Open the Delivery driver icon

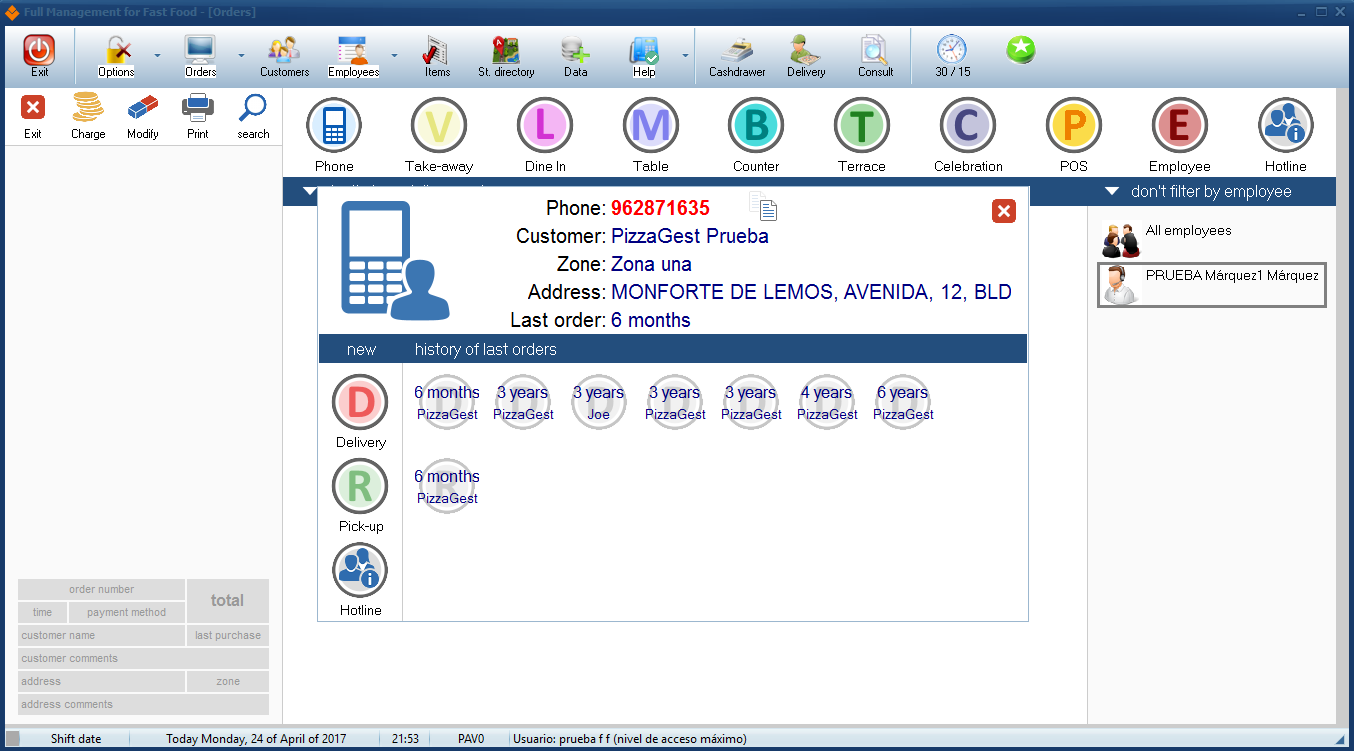tap(806, 50)
